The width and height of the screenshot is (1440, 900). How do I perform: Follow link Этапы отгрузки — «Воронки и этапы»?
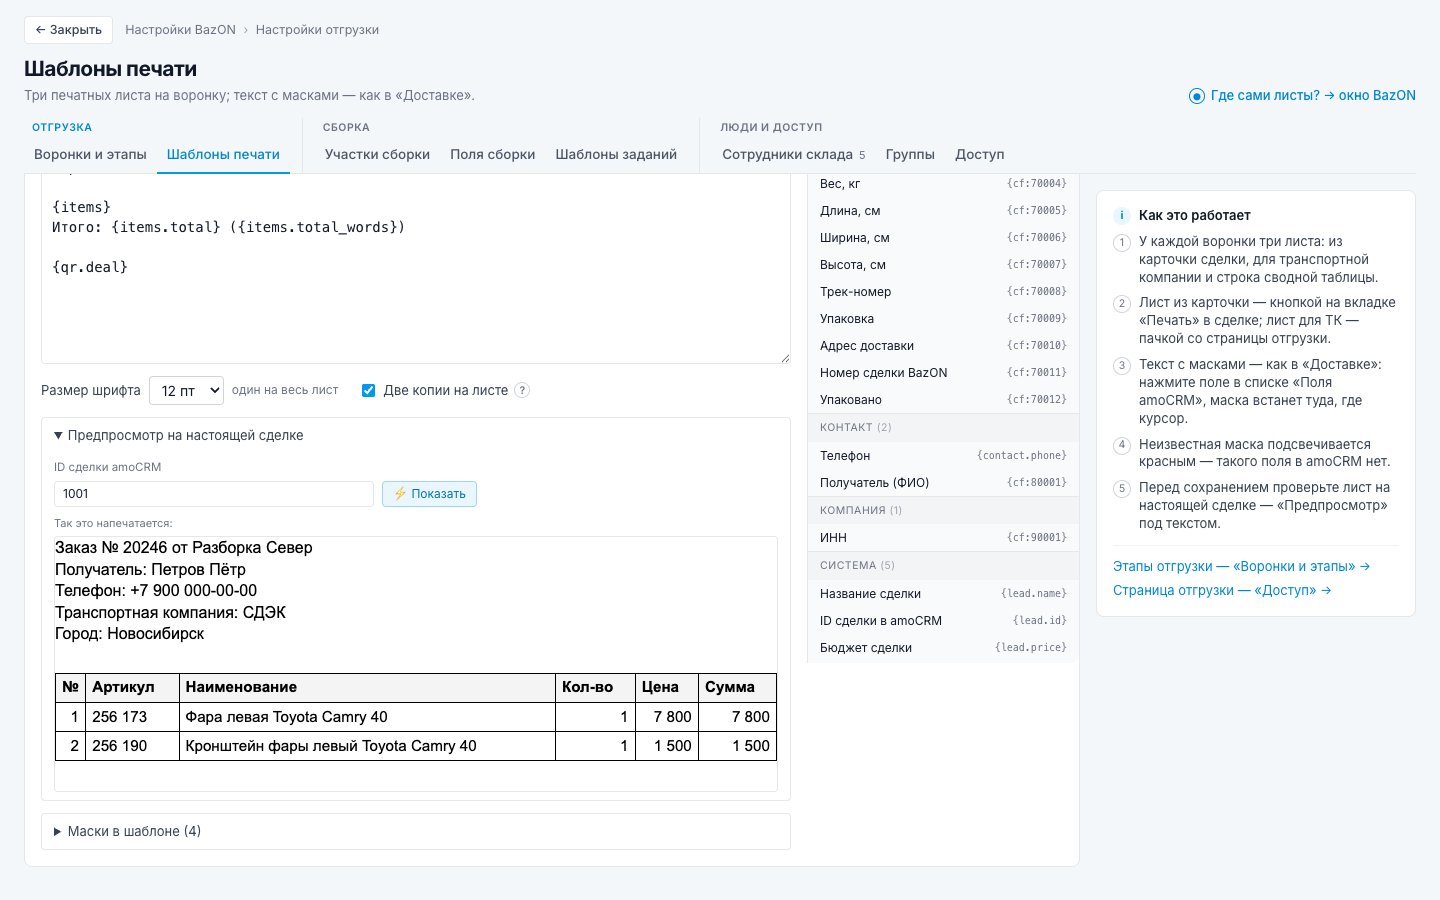point(1241,566)
